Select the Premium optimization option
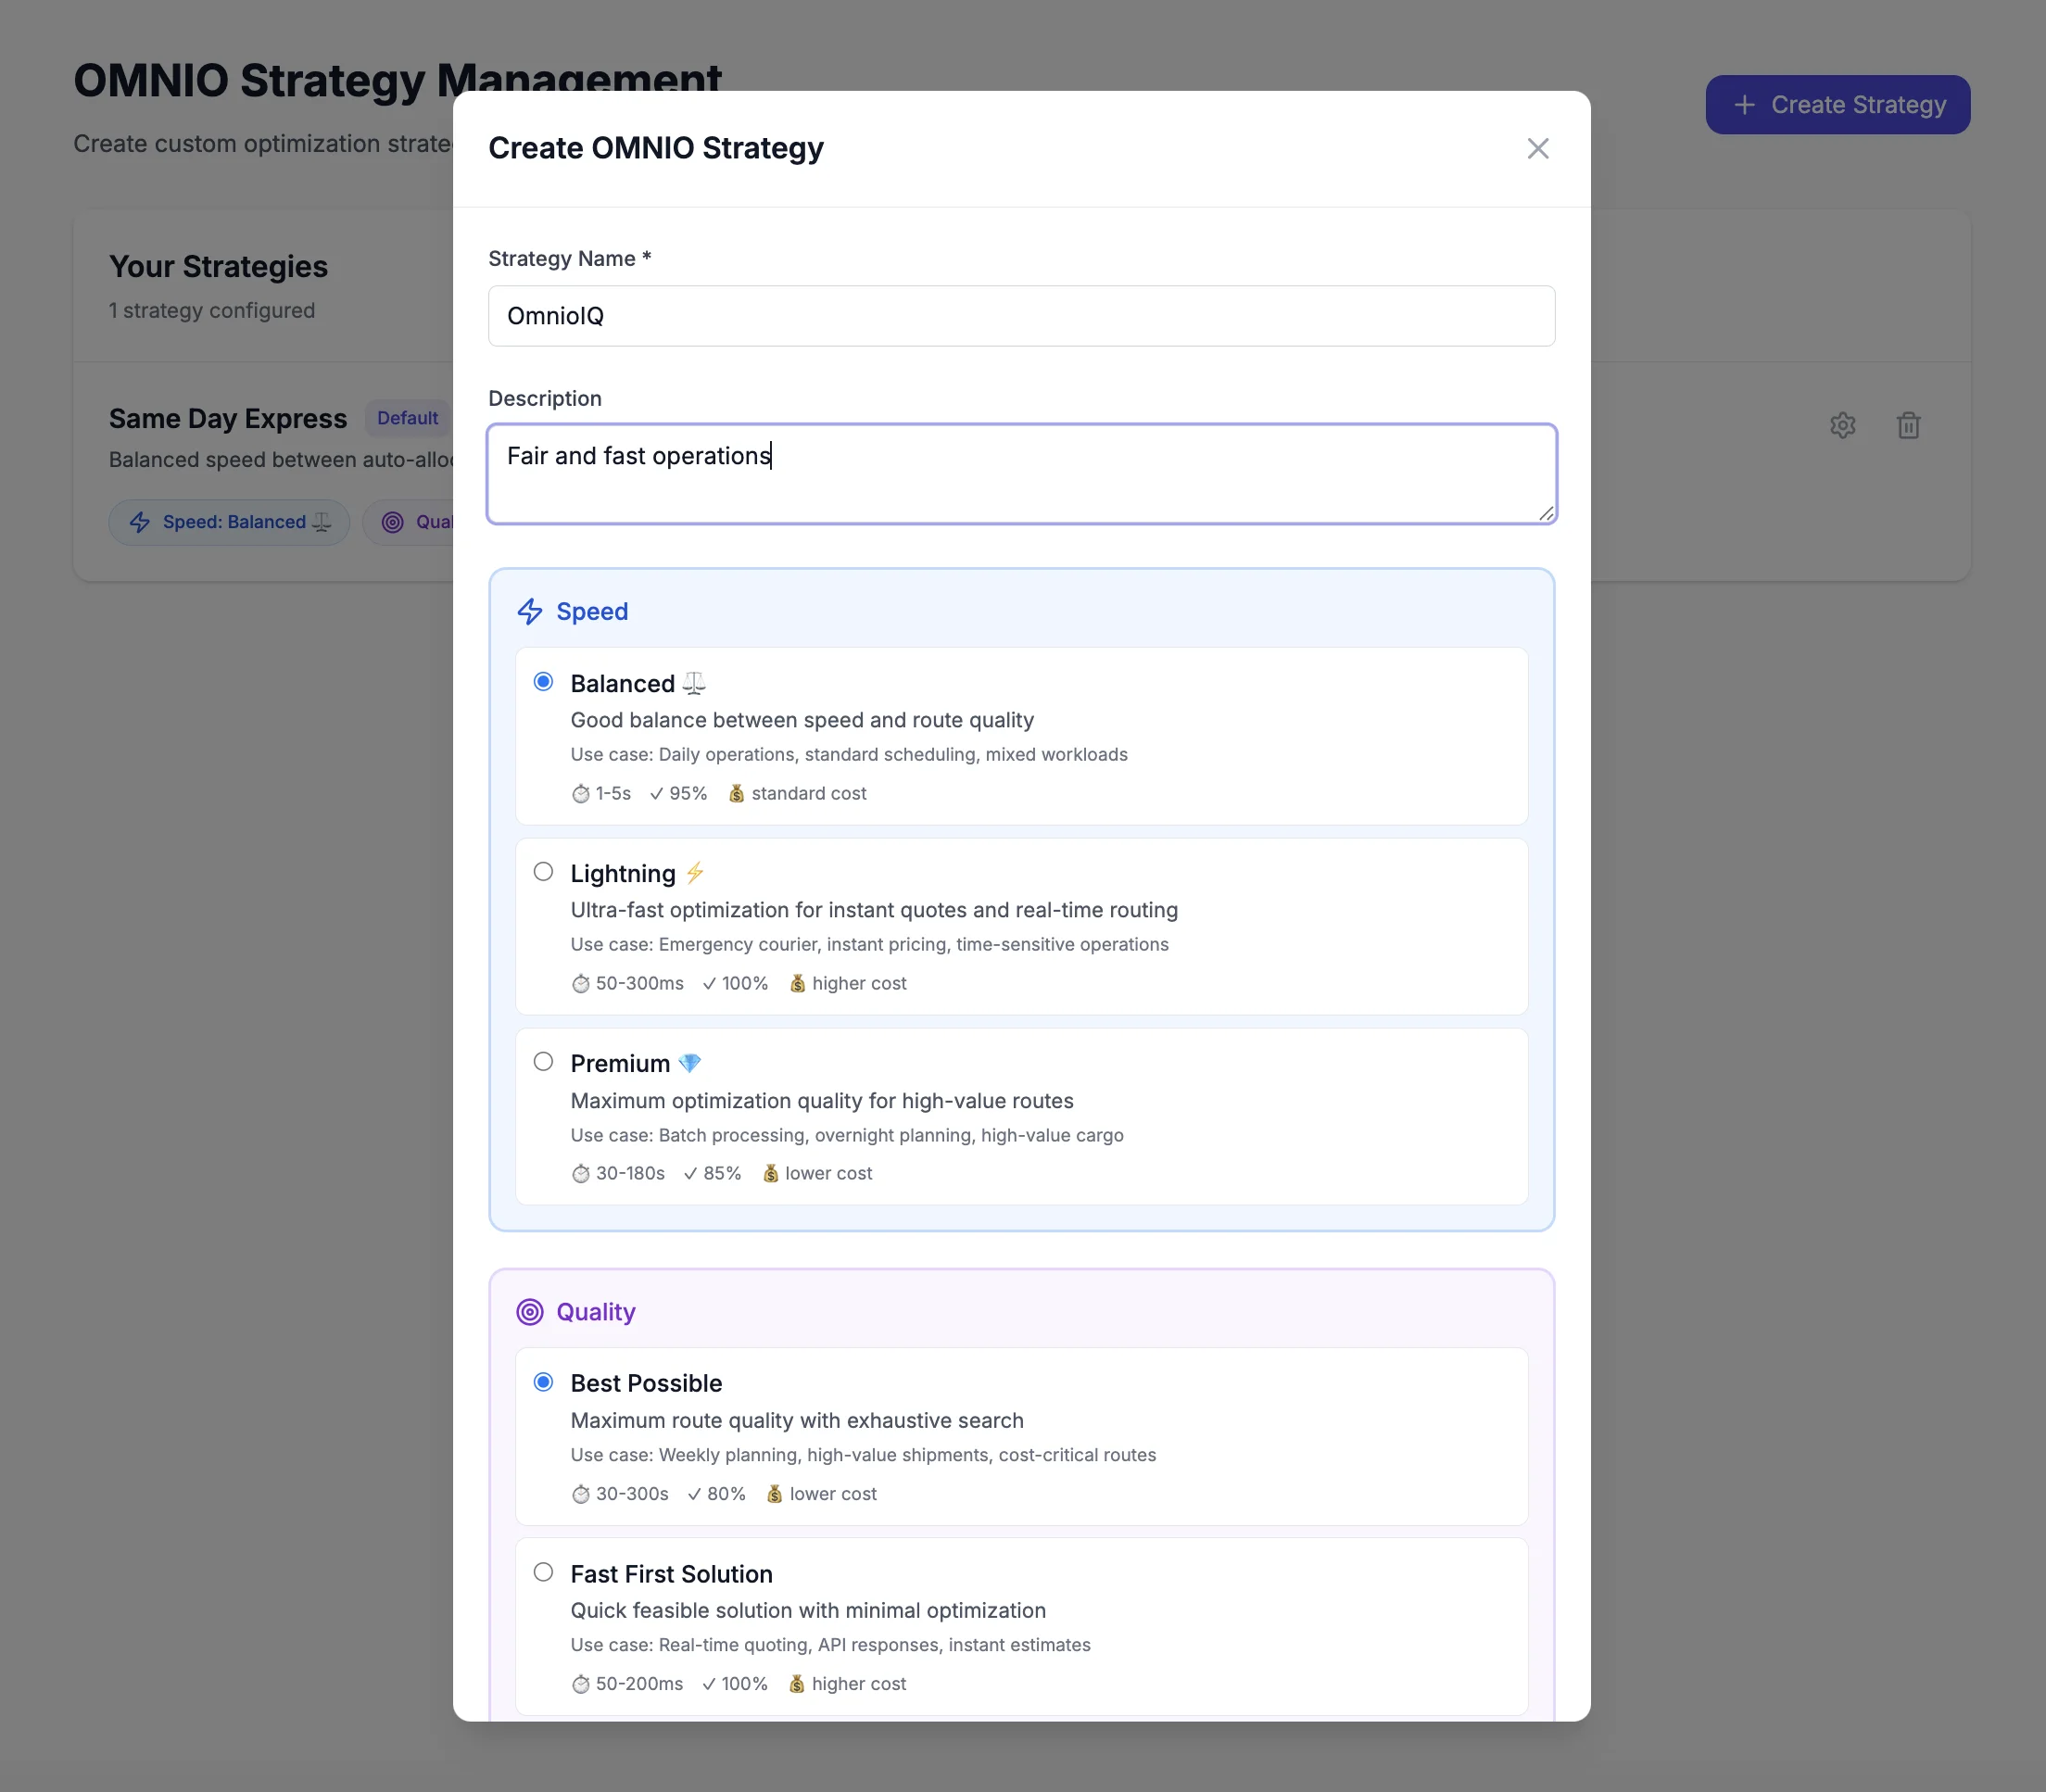 [x=543, y=1061]
